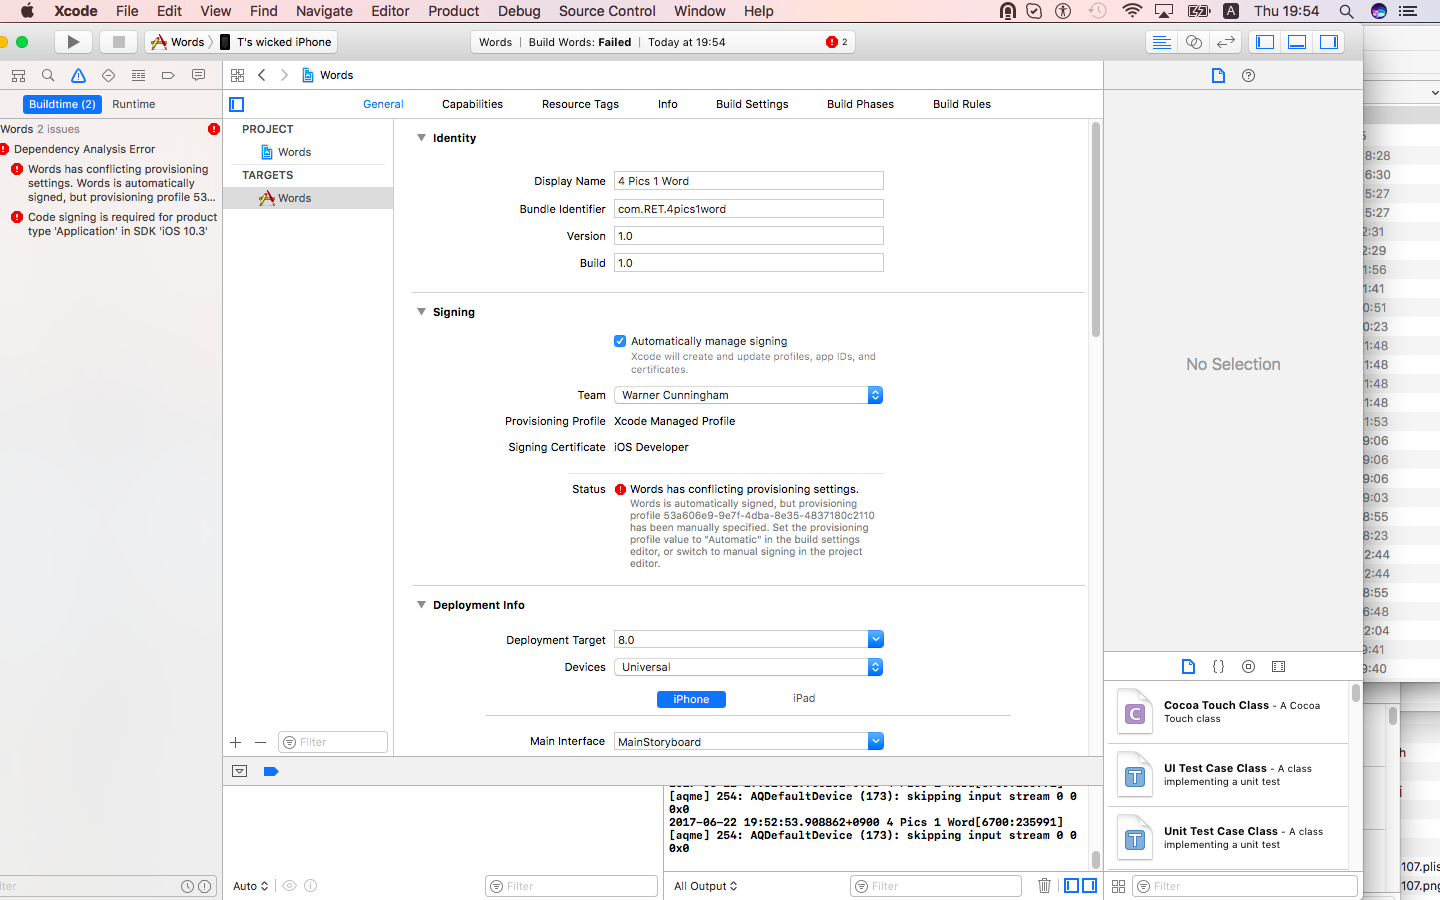Open the Team dropdown
Viewport: 1440px width, 900px height.
pyautogui.click(x=748, y=395)
